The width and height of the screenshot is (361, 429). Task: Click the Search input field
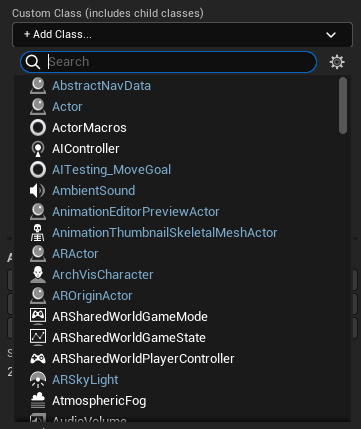[168, 62]
